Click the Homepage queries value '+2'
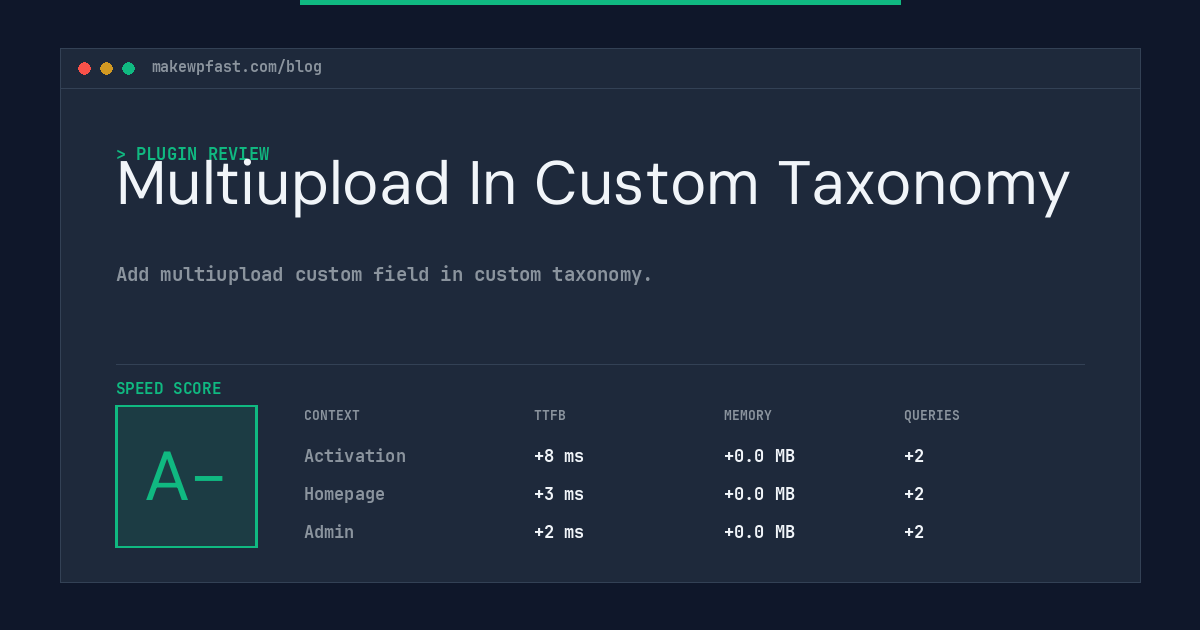 click(x=914, y=494)
